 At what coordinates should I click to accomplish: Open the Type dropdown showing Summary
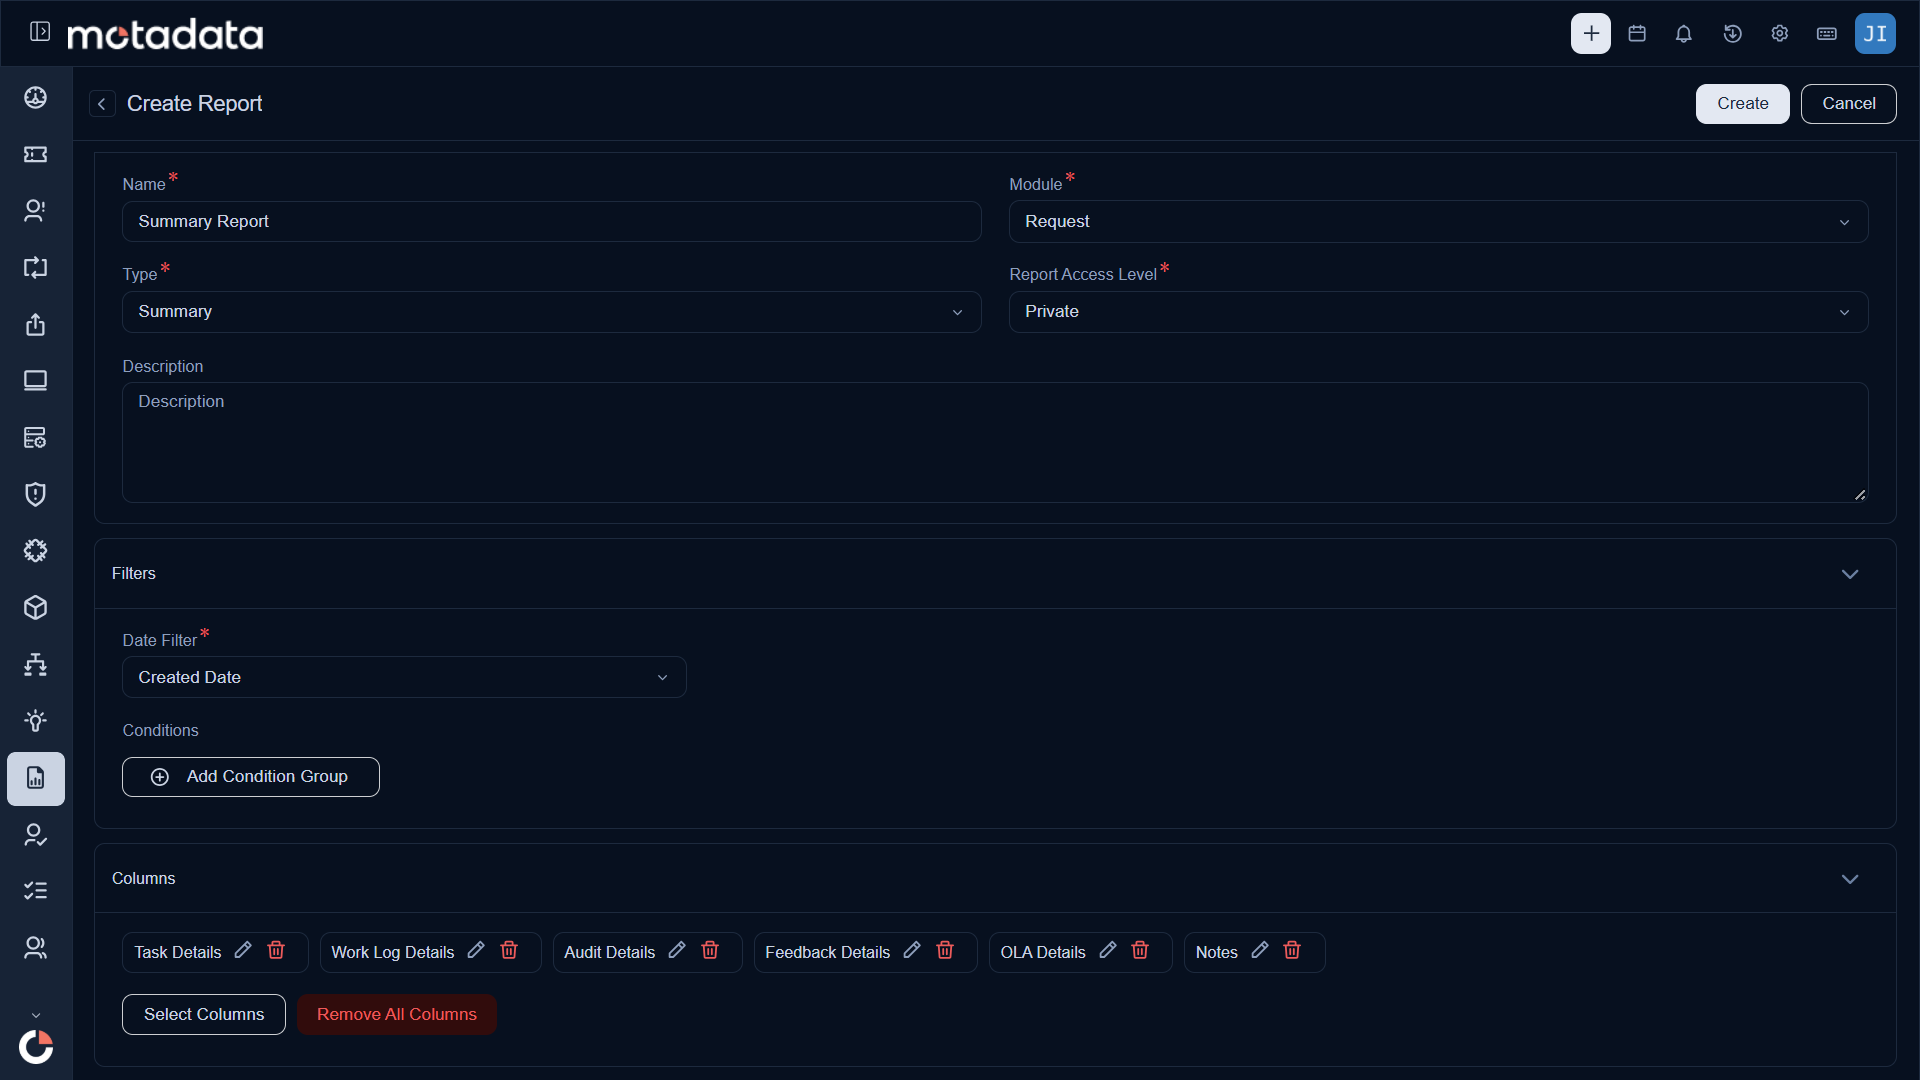pyautogui.click(x=551, y=312)
